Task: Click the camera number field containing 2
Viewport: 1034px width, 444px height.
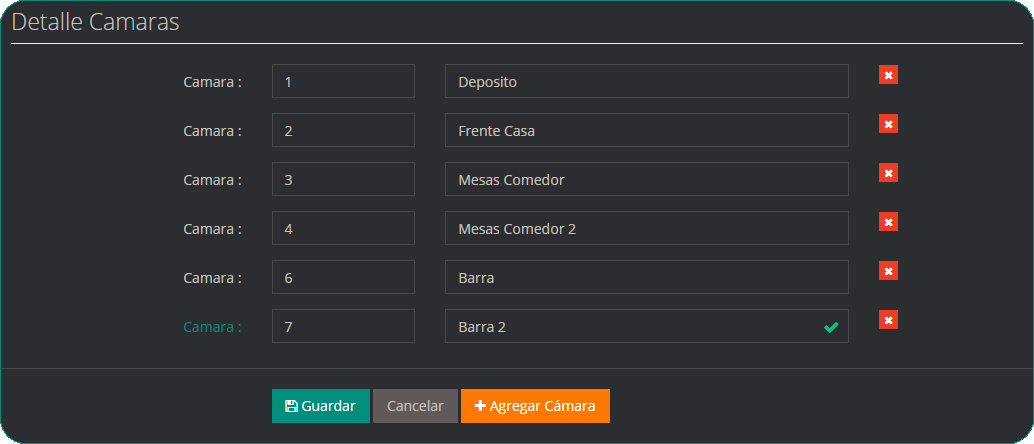Action: click(x=343, y=131)
